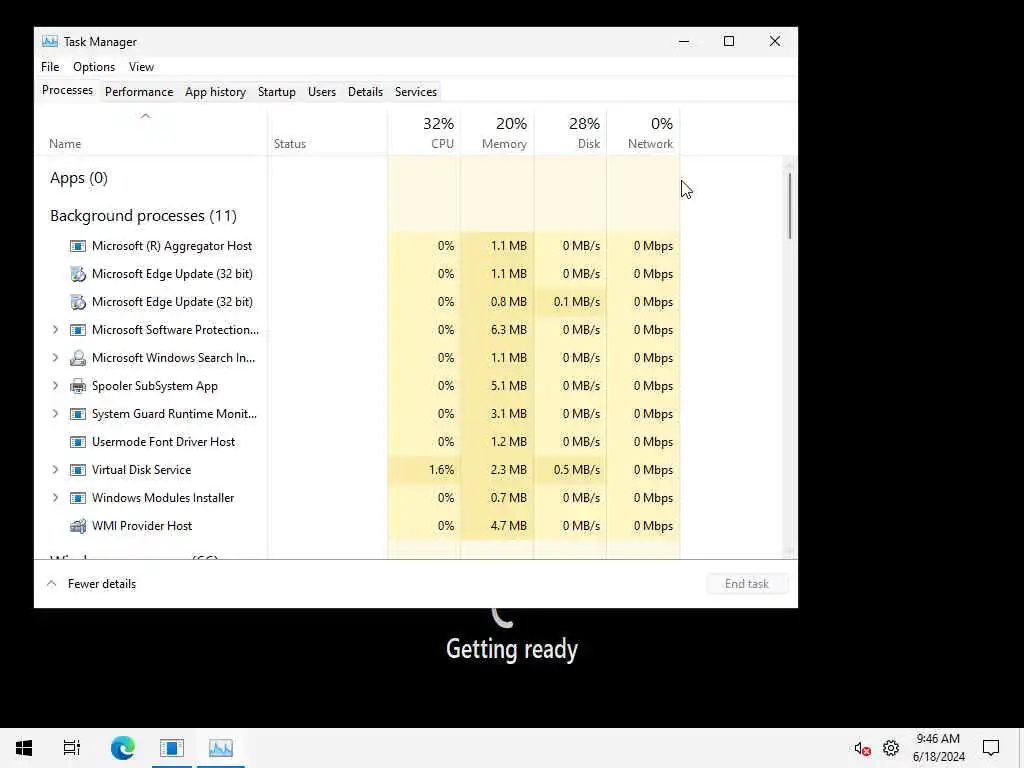Open the Options menu

point(94,67)
